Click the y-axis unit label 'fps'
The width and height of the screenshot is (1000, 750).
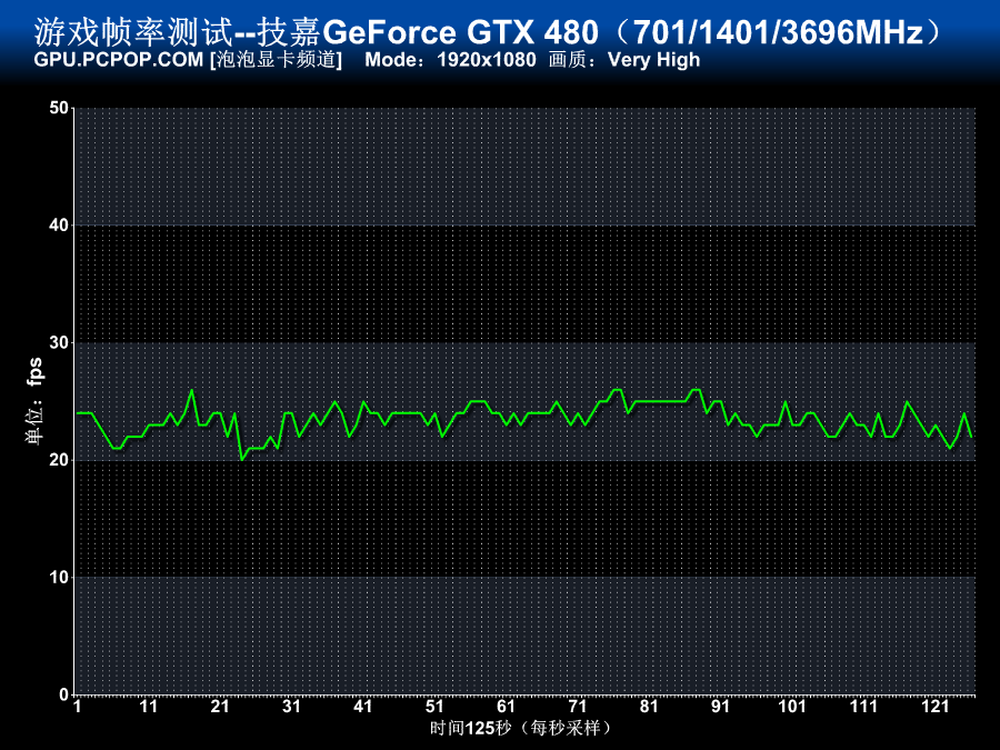(x=34, y=372)
